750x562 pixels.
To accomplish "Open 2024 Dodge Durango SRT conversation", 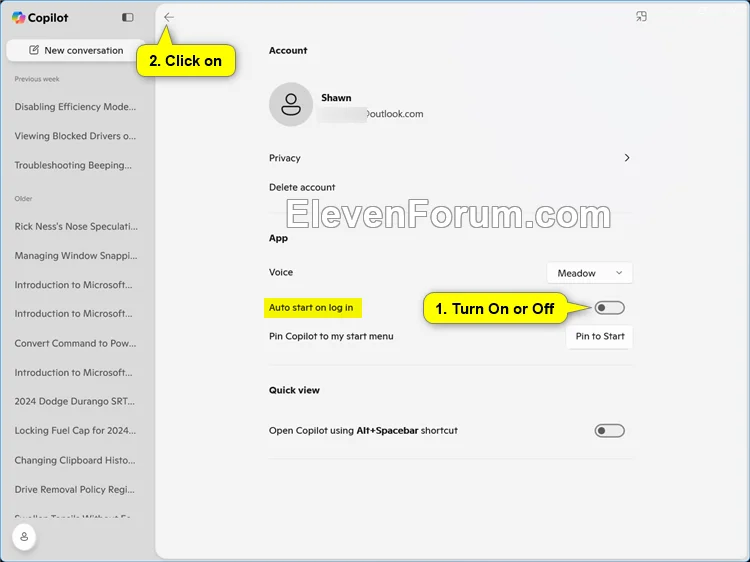I will 75,401.
